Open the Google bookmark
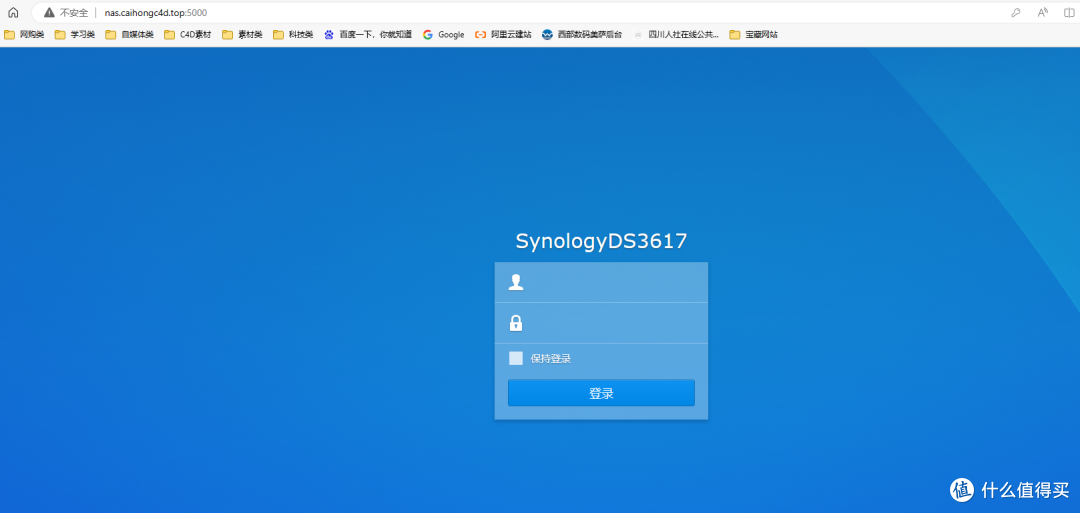 tap(444, 34)
